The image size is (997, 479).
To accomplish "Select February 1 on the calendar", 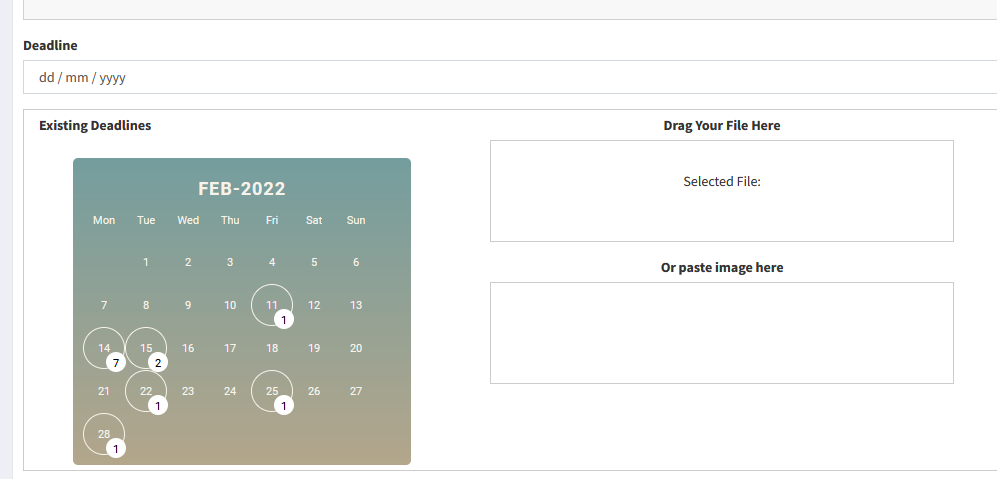I will (x=146, y=262).
